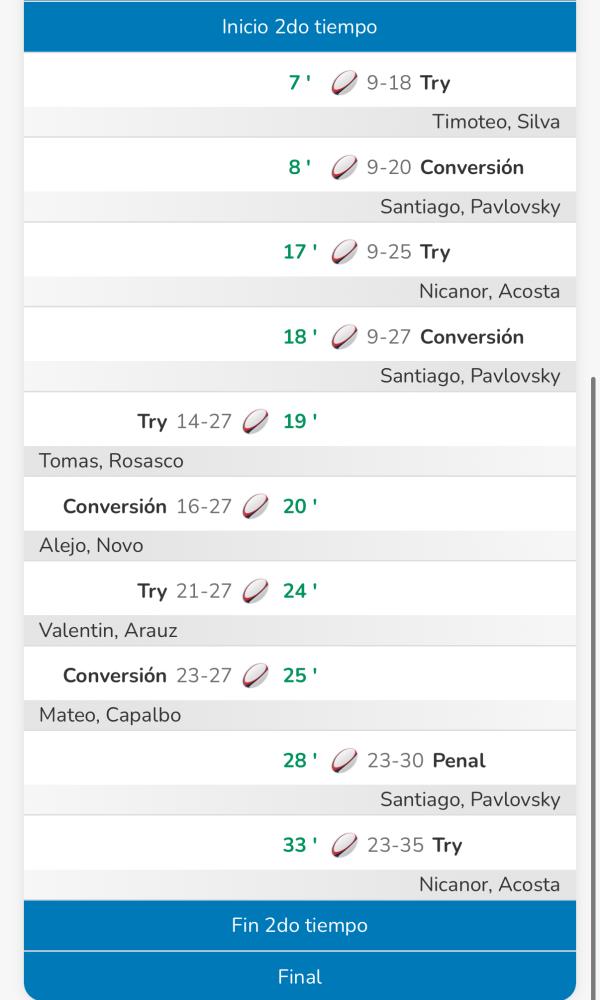Tap player name Valentin, Arauz
The image size is (600, 1000).
pyautogui.click(x=108, y=630)
